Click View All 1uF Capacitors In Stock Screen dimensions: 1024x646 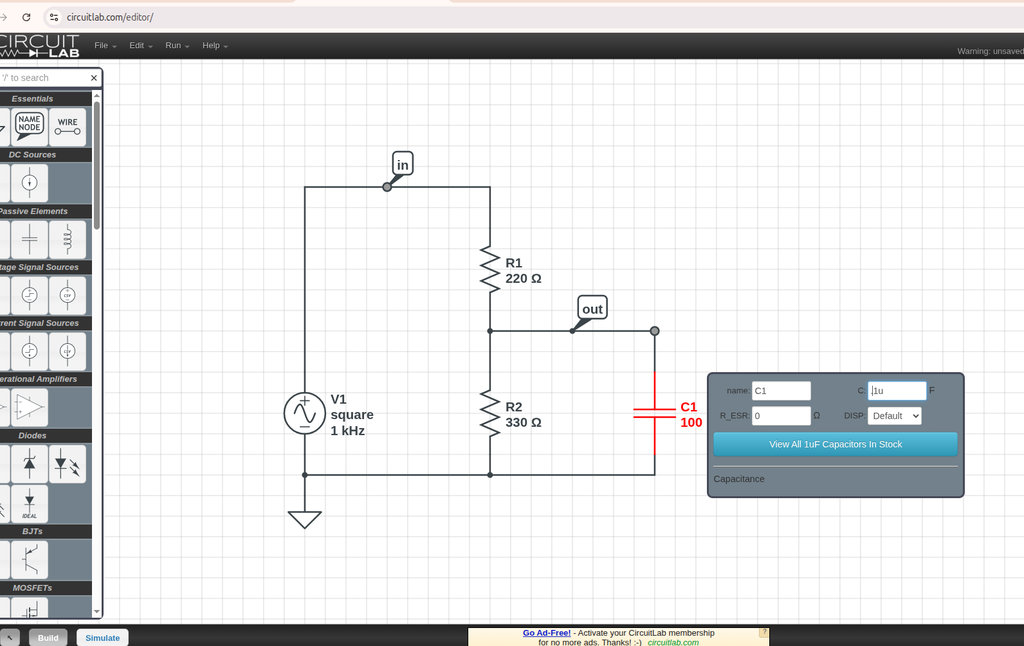[835, 444]
